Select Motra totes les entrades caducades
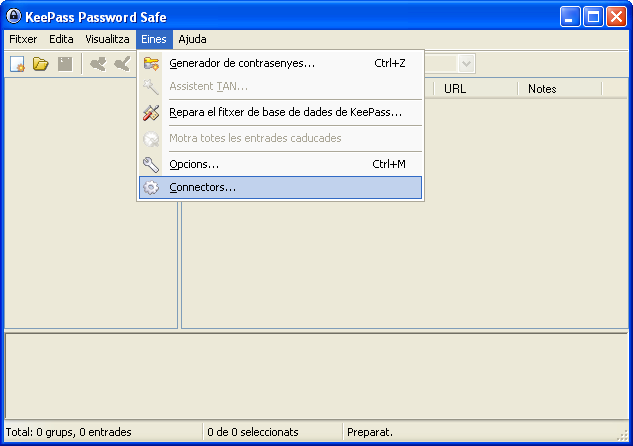 pyautogui.click(x=281, y=138)
